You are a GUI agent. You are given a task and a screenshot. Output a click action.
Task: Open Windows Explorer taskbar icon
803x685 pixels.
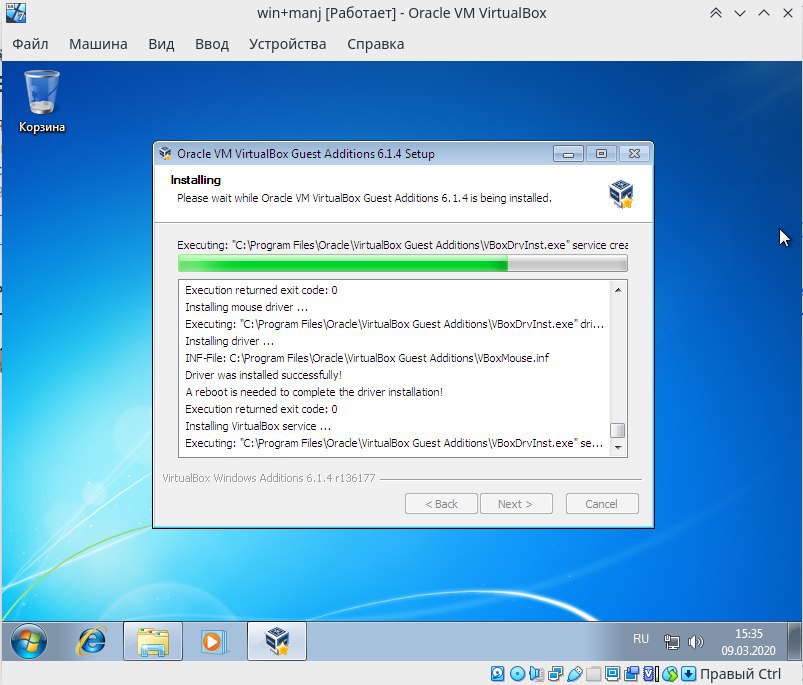click(x=153, y=641)
